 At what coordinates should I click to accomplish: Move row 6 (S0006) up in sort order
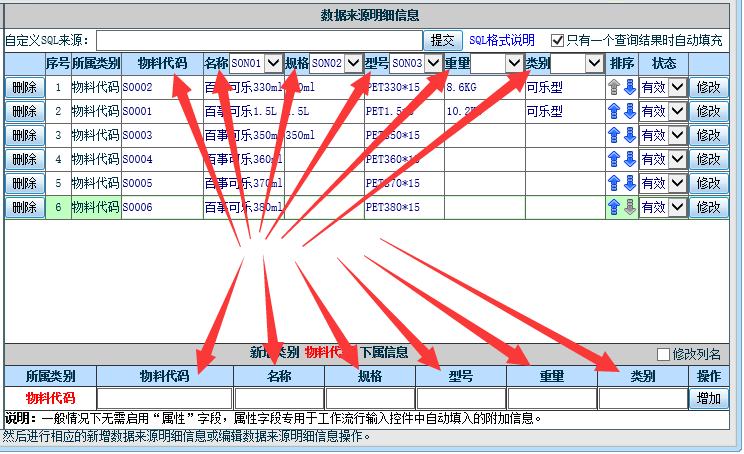click(x=614, y=207)
